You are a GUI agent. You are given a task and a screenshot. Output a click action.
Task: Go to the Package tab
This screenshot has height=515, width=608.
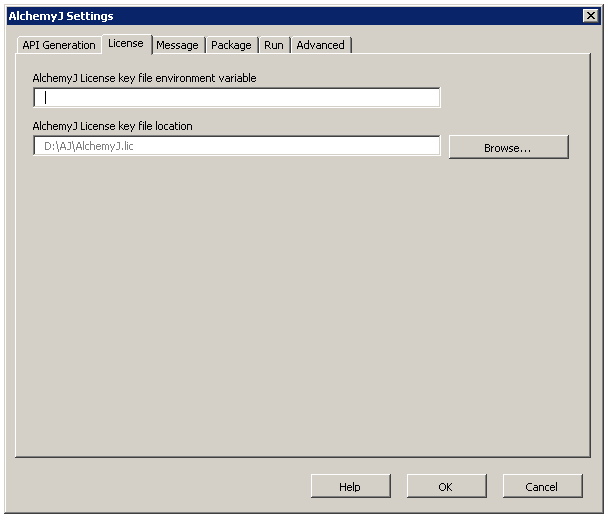(x=231, y=45)
